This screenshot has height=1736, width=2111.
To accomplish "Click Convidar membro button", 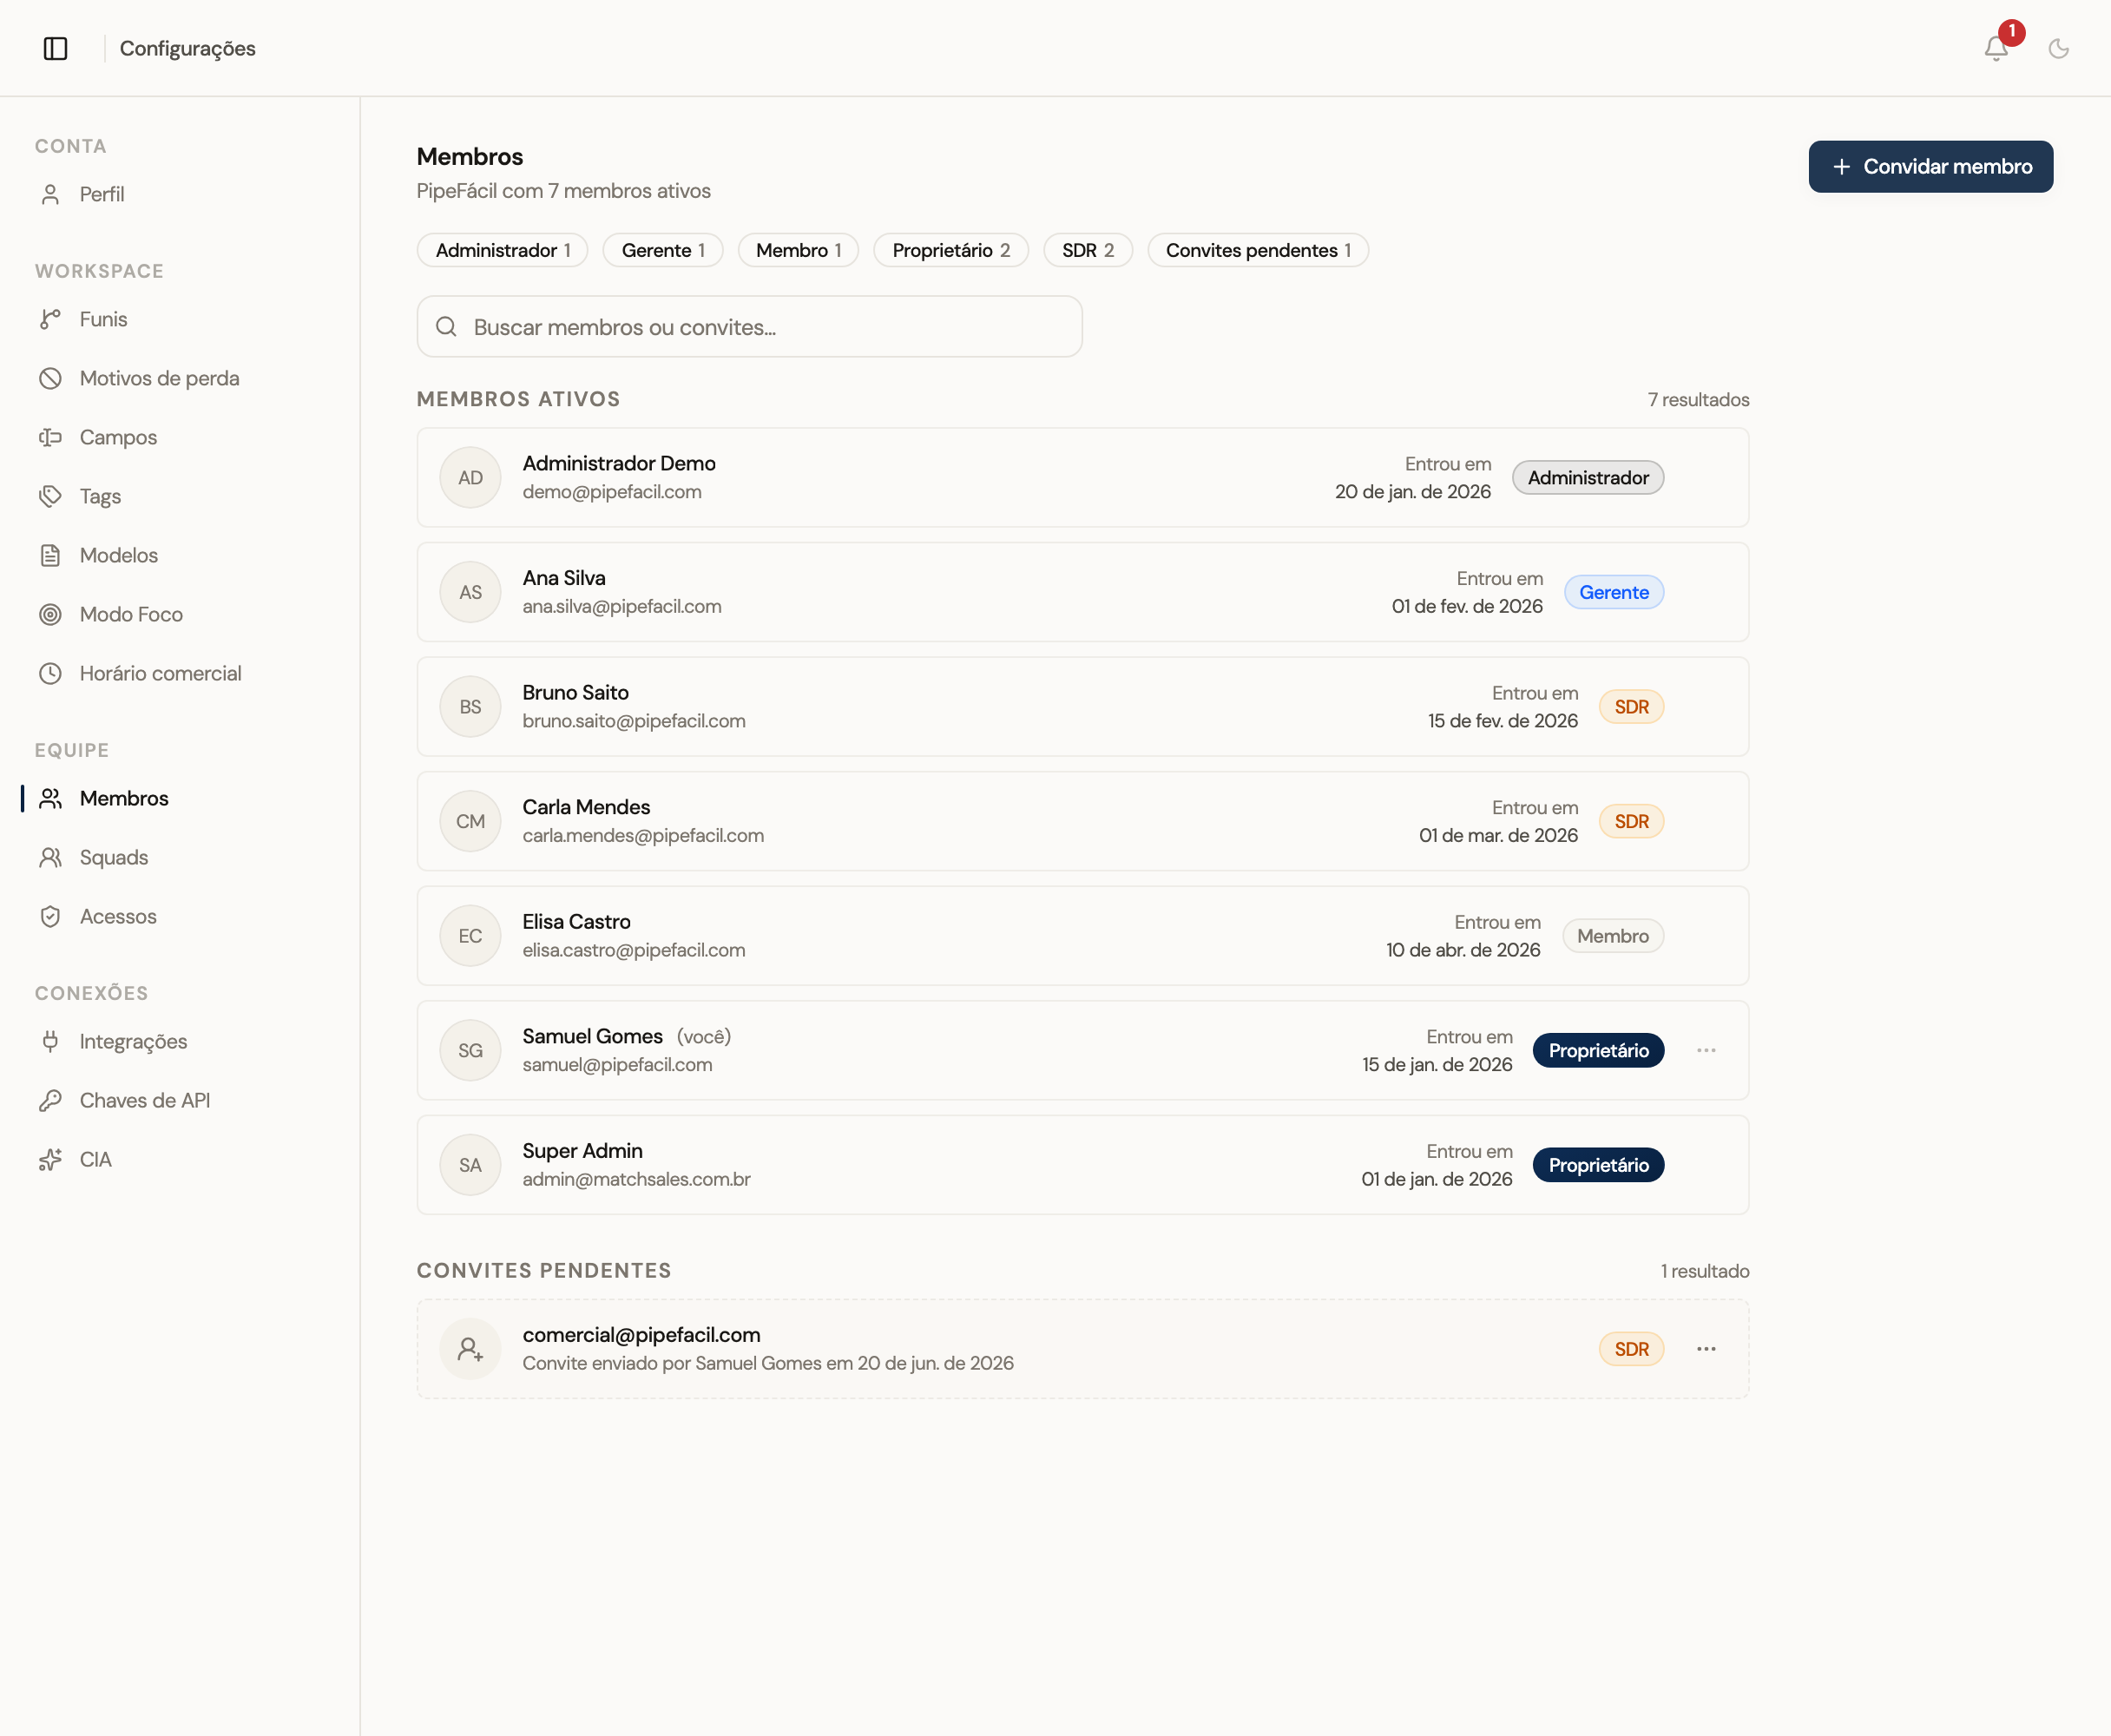I will click(x=1930, y=166).
